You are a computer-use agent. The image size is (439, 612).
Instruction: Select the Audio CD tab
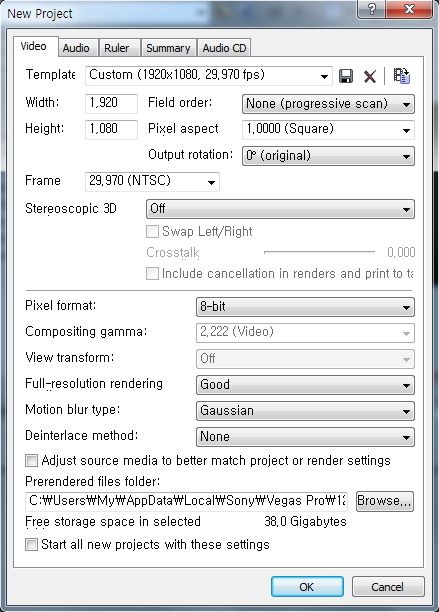(224, 48)
